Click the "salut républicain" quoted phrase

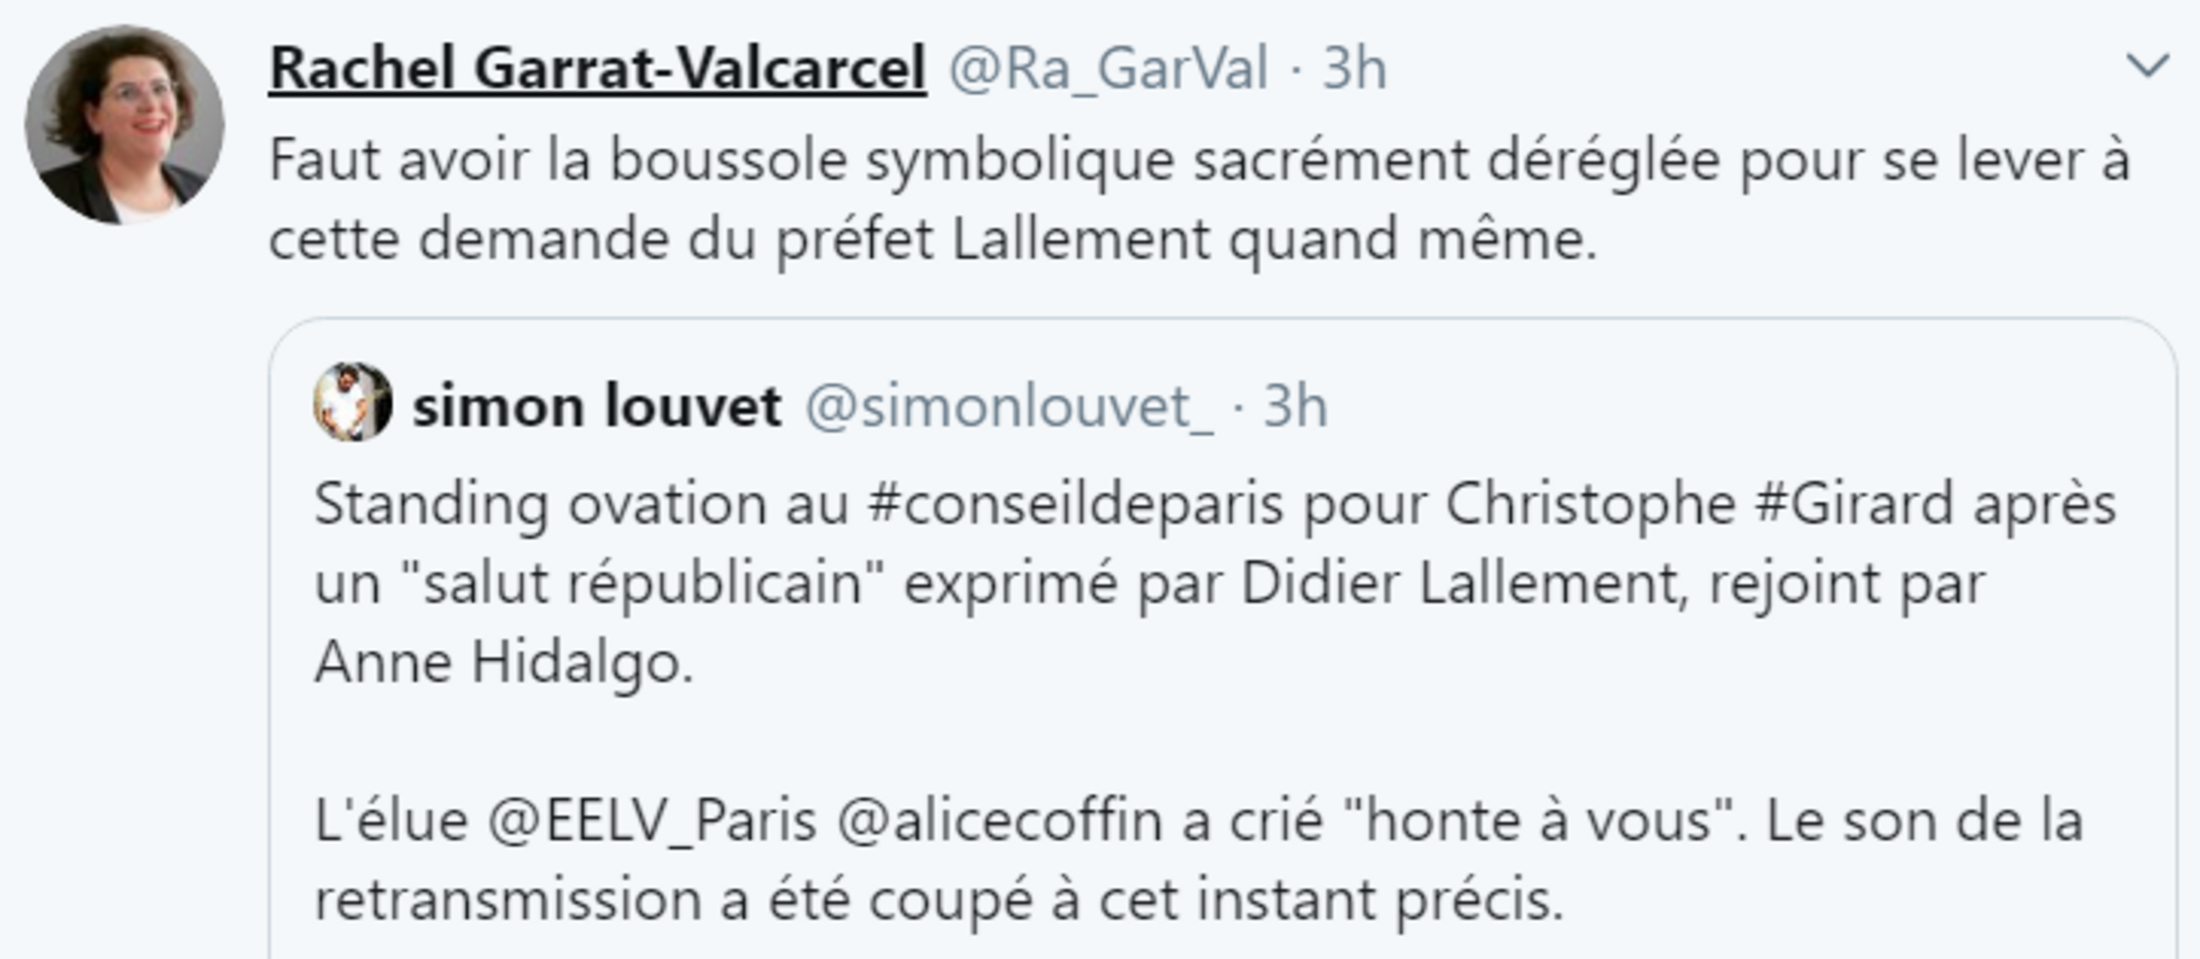pos(642,583)
